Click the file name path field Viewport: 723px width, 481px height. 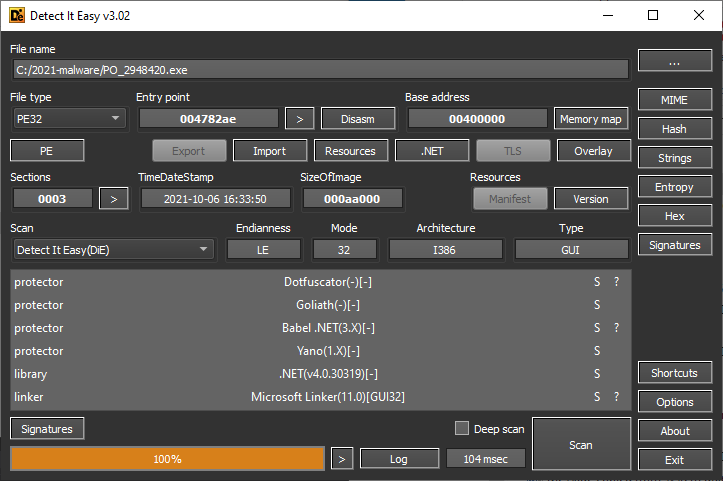[x=321, y=69]
